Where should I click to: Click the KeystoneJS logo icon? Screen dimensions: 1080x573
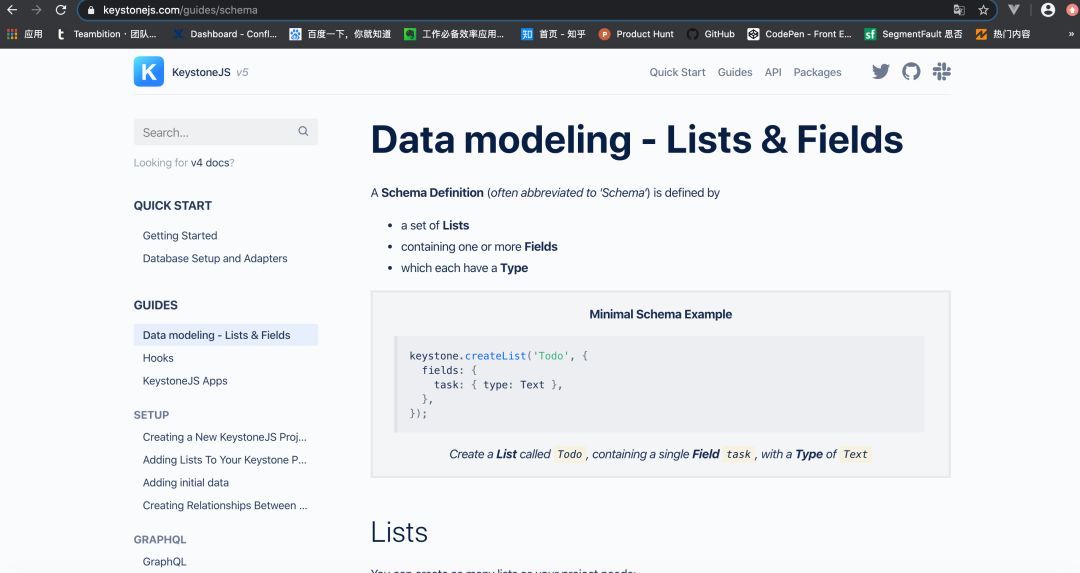tap(149, 72)
